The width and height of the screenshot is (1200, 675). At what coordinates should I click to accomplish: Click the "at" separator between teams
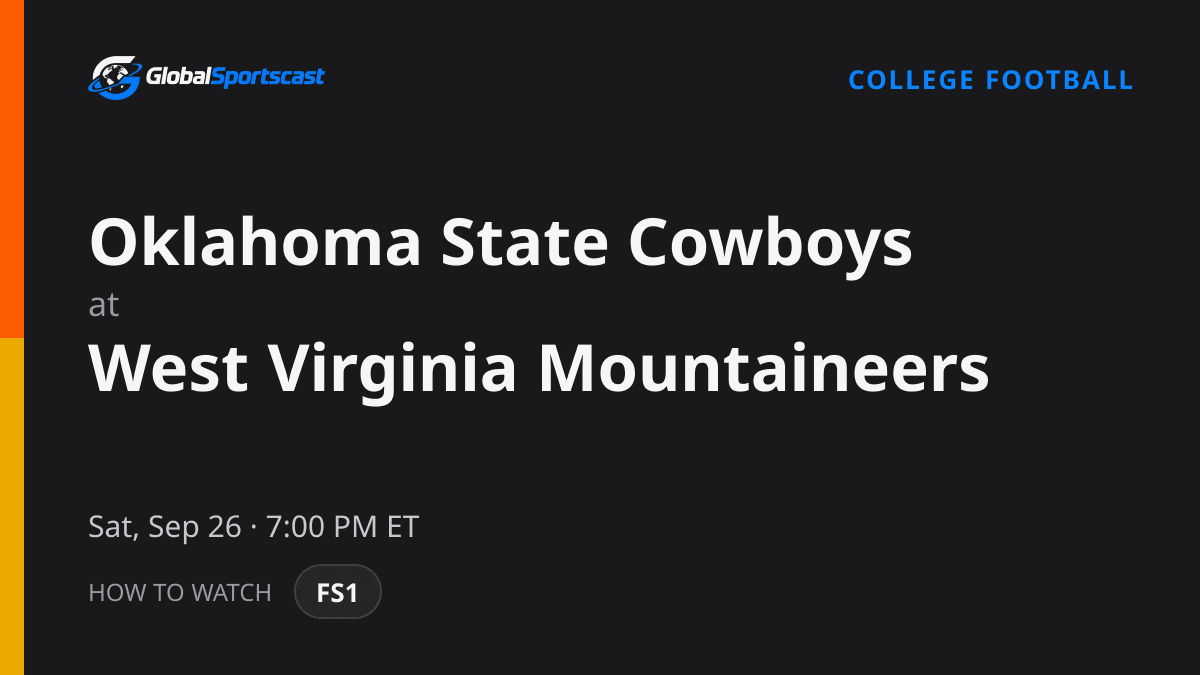pos(104,305)
